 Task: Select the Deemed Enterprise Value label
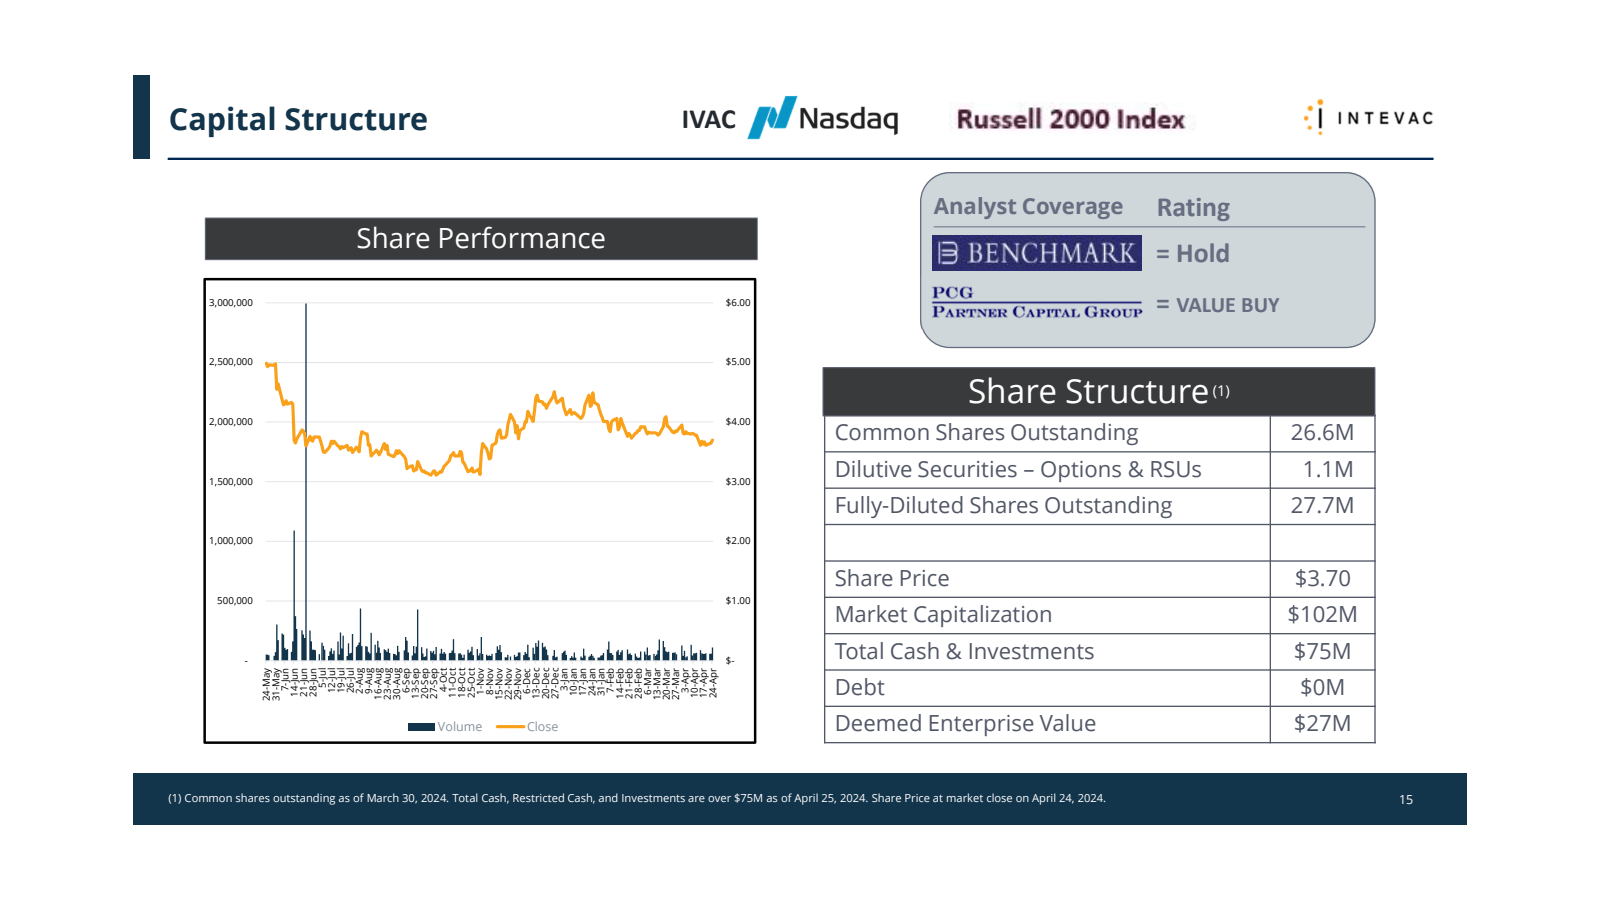click(965, 724)
